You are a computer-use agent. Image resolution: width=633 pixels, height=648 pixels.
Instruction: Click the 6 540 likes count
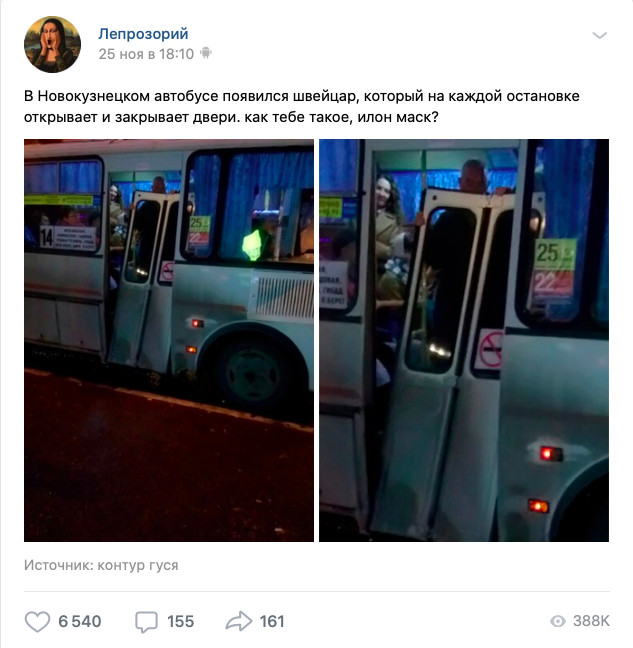click(x=80, y=621)
